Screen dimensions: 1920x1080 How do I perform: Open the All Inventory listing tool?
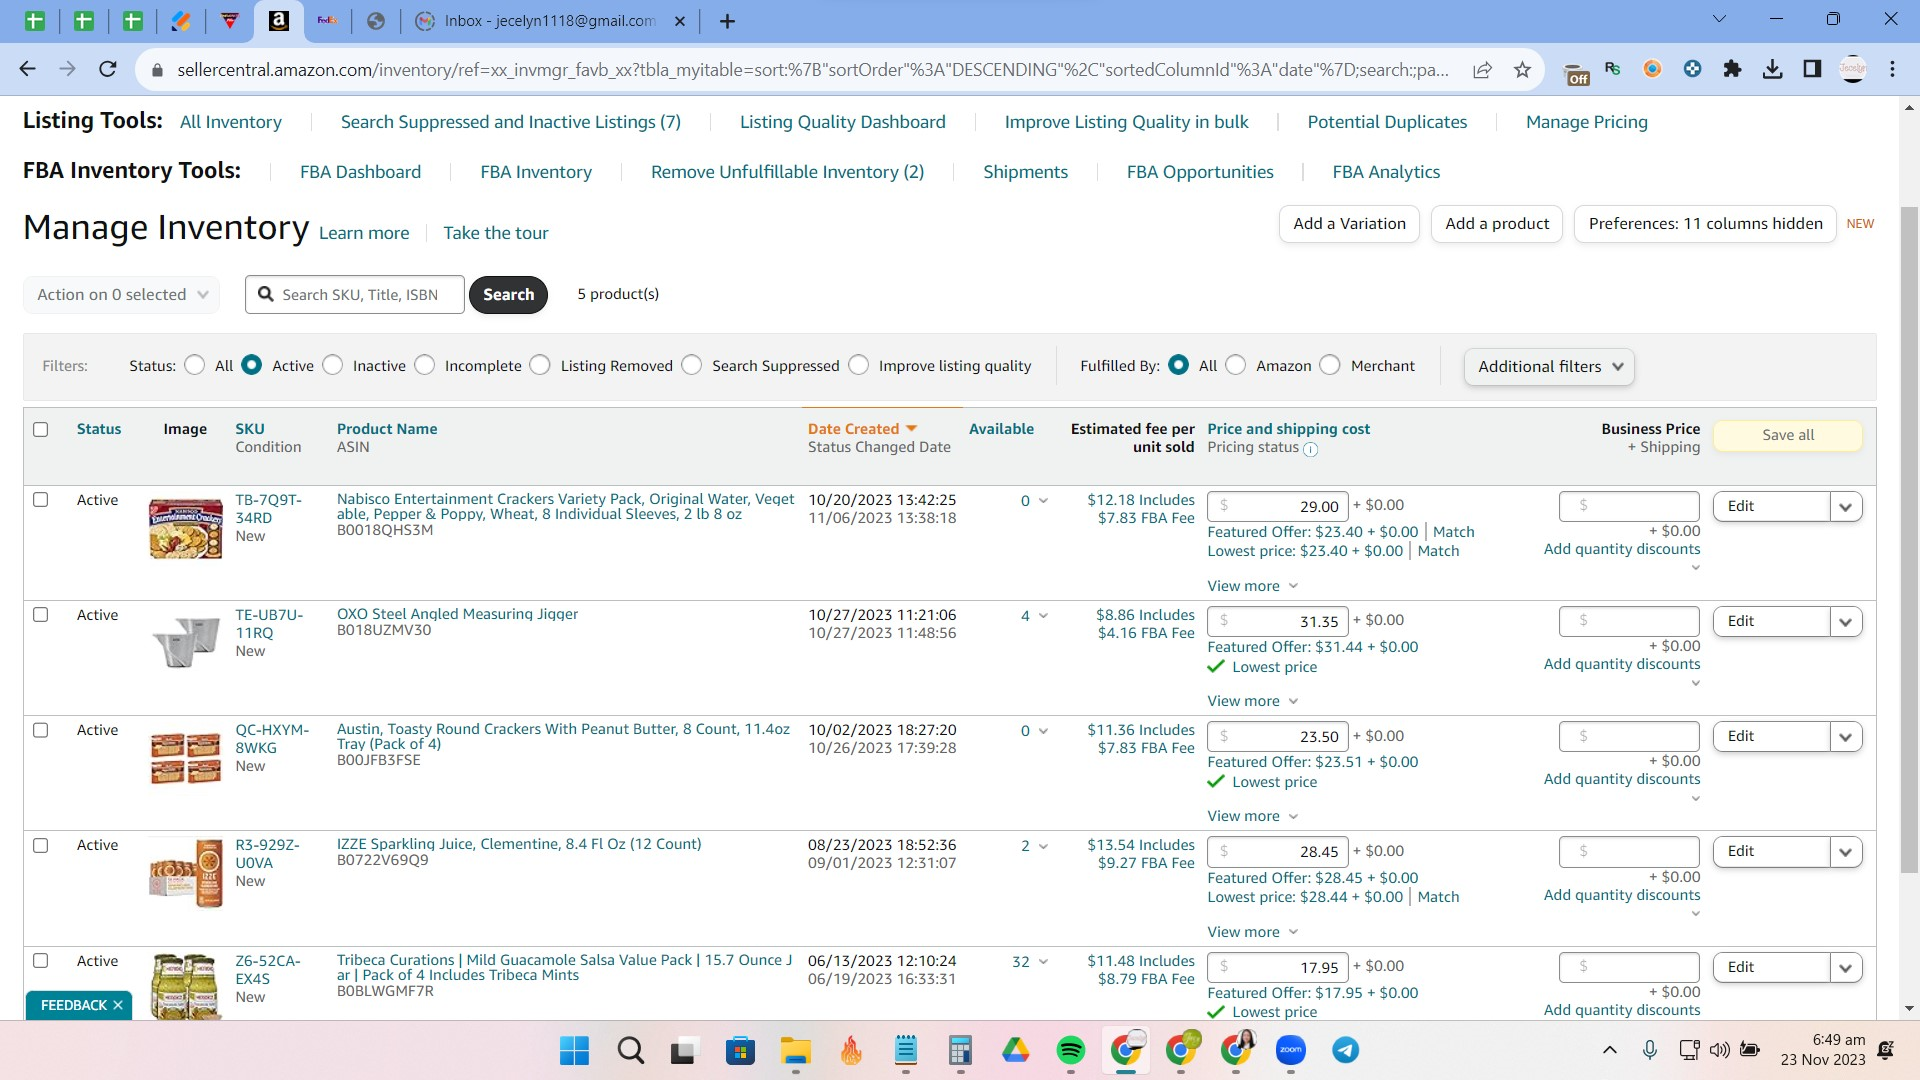point(231,122)
